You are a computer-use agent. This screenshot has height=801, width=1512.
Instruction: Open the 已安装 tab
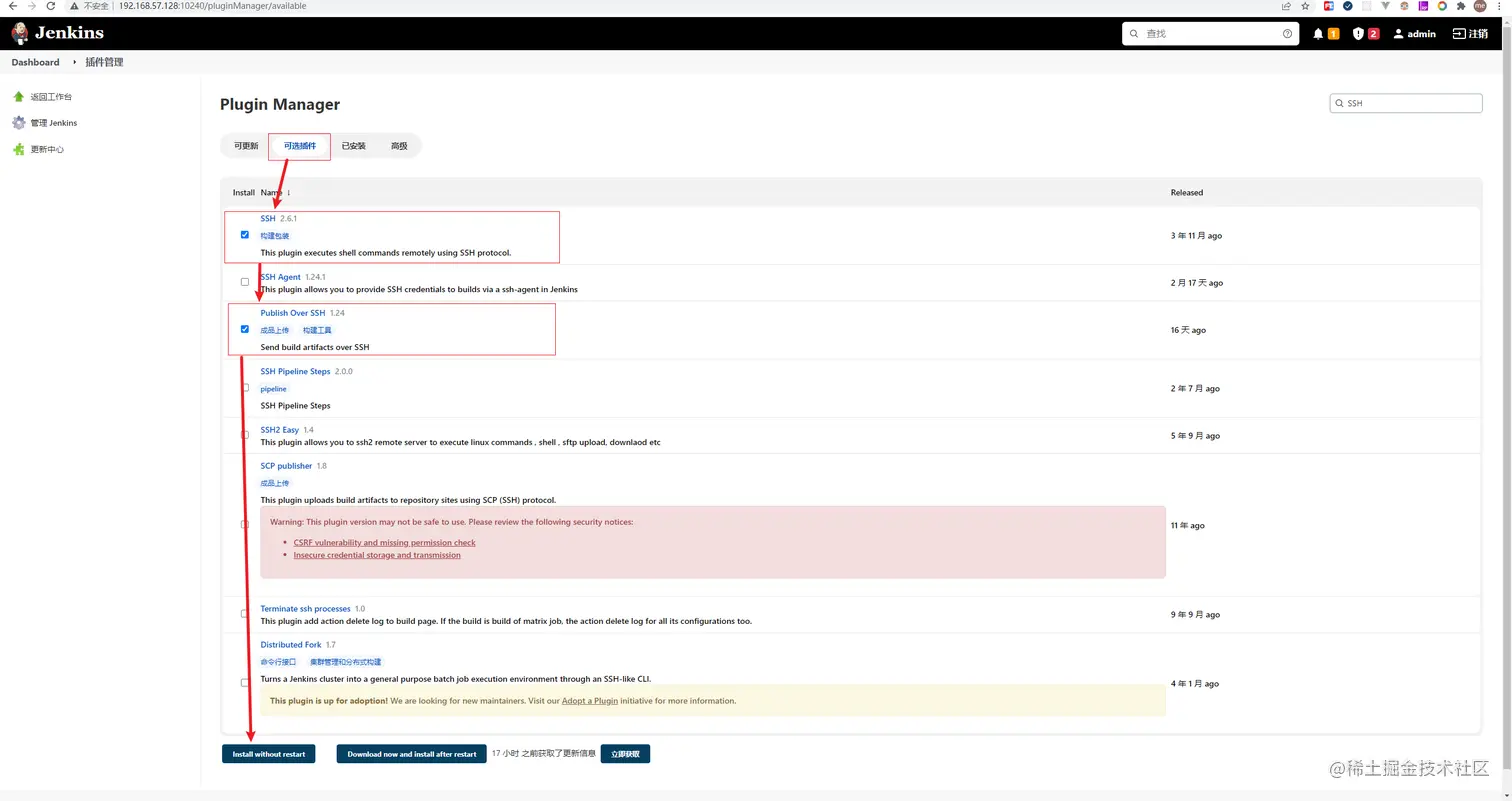pyautogui.click(x=354, y=146)
